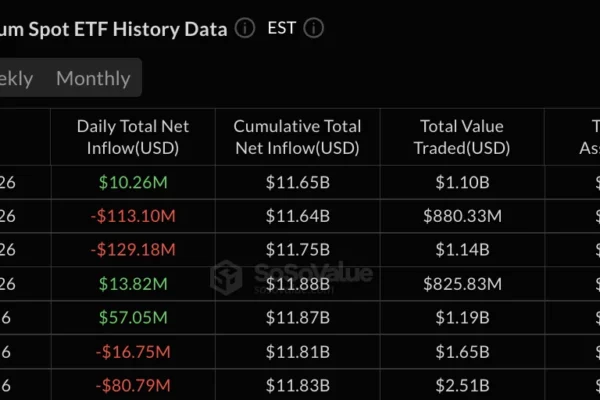The width and height of the screenshot is (600, 400).
Task: Click the $11.65B cumulative inflow value
Action: click(x=296, y=183)
